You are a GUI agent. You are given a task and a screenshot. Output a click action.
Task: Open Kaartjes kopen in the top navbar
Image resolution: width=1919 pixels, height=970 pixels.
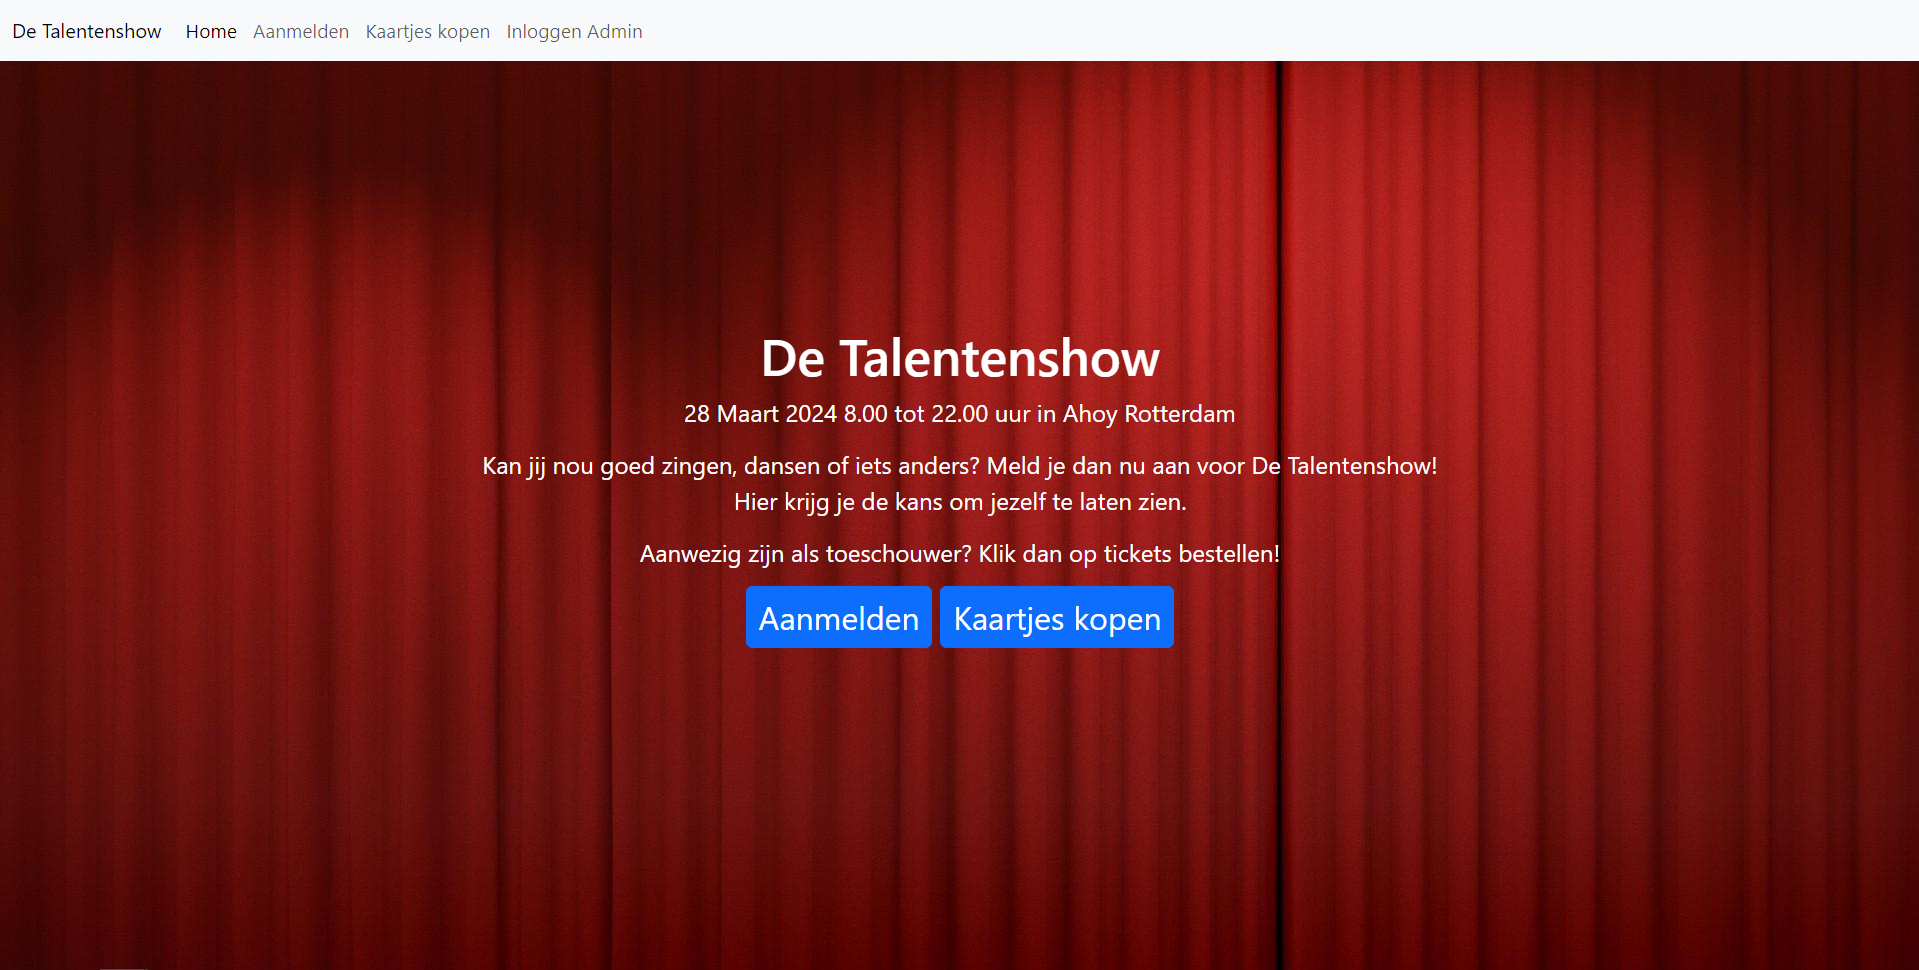tap(428, 31)
